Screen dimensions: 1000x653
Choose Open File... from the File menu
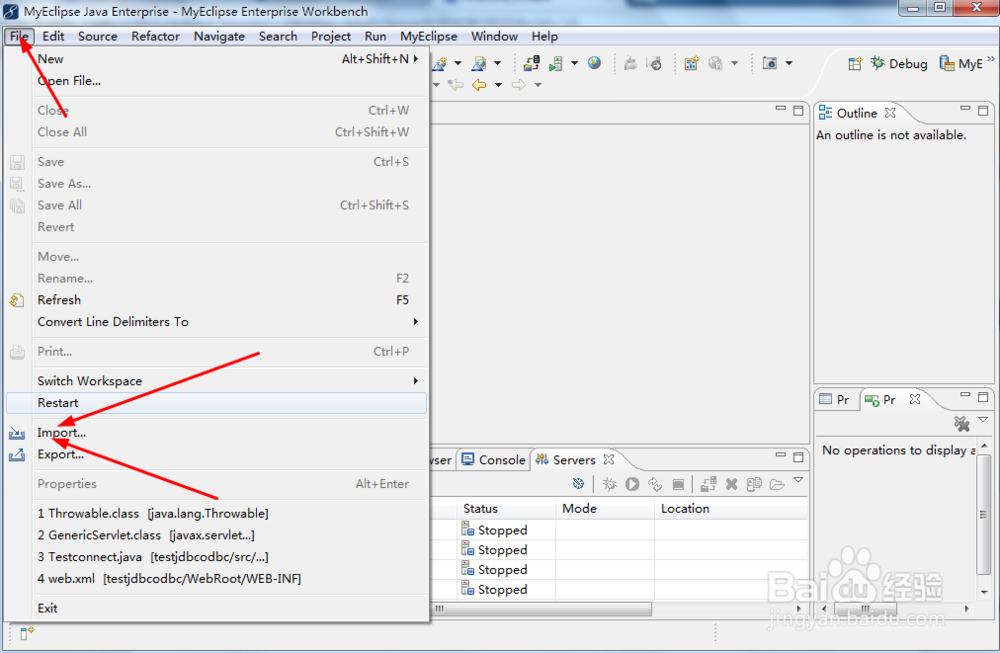[216, 80]
